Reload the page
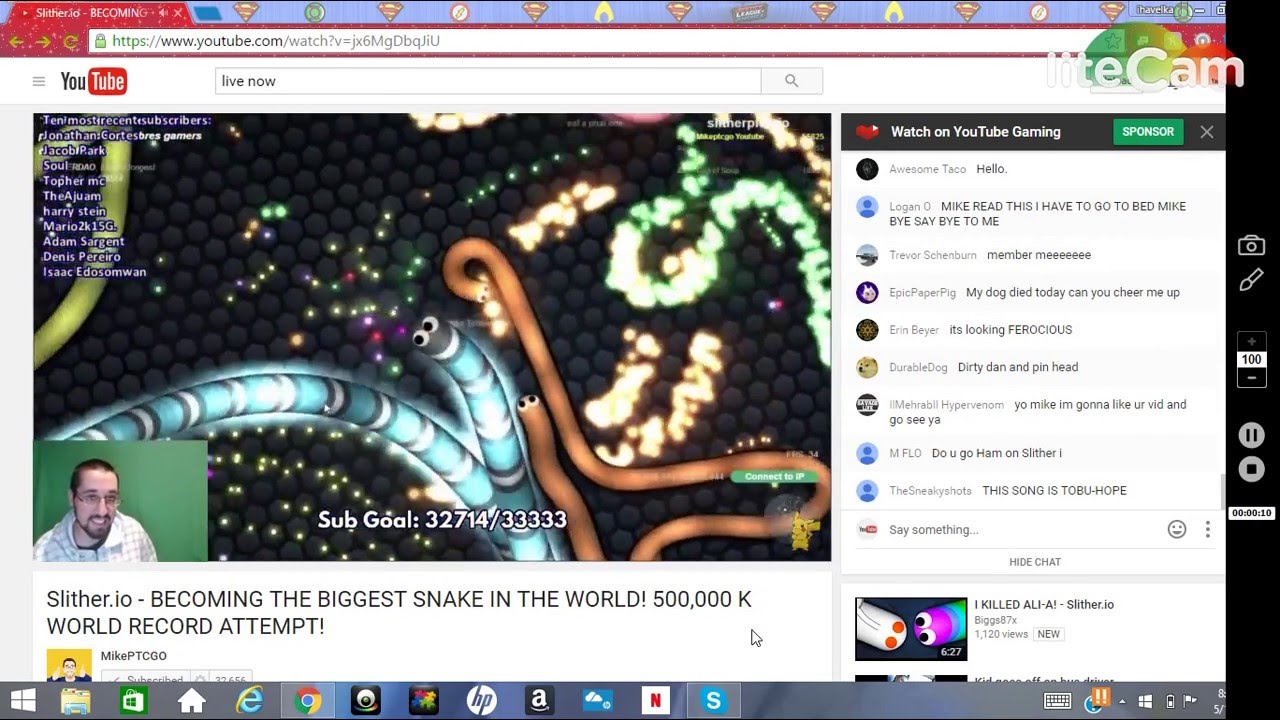This screenshot has width=1280, height=720. pos(70,41)
